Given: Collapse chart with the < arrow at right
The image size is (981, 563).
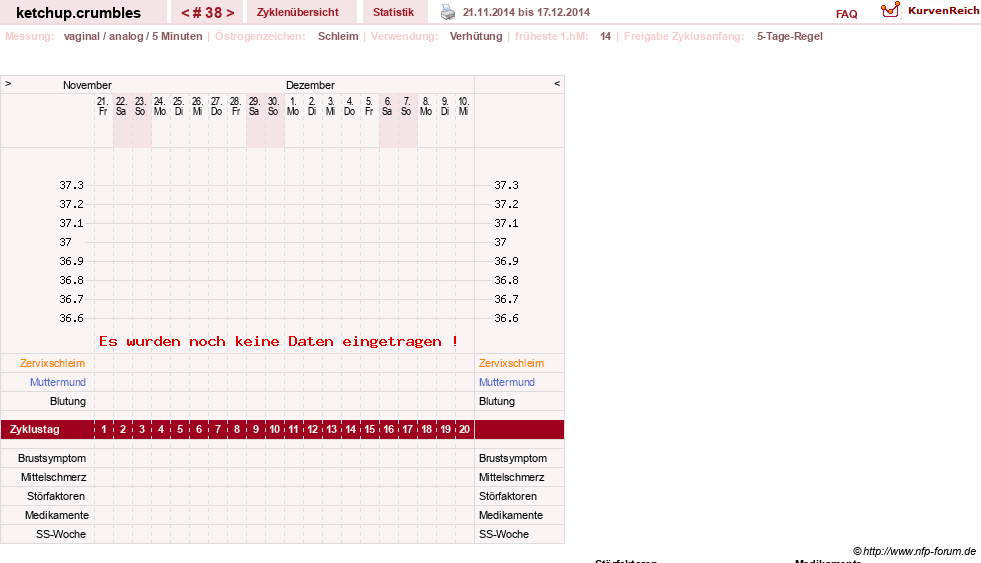Looking at the screenshot, I should 557,83.
